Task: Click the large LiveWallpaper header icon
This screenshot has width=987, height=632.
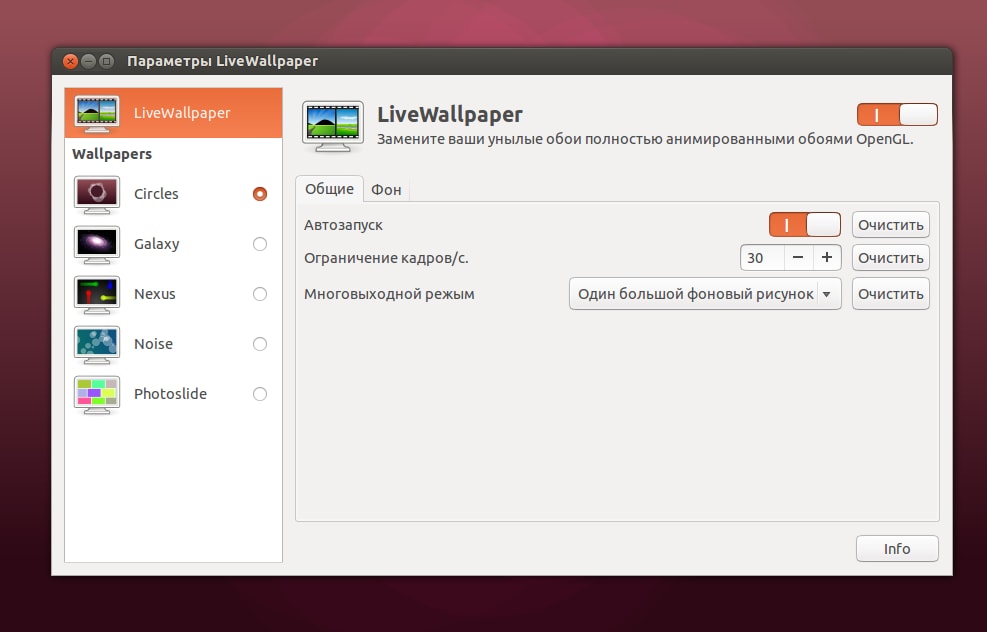Action: [x=332, y=126]
